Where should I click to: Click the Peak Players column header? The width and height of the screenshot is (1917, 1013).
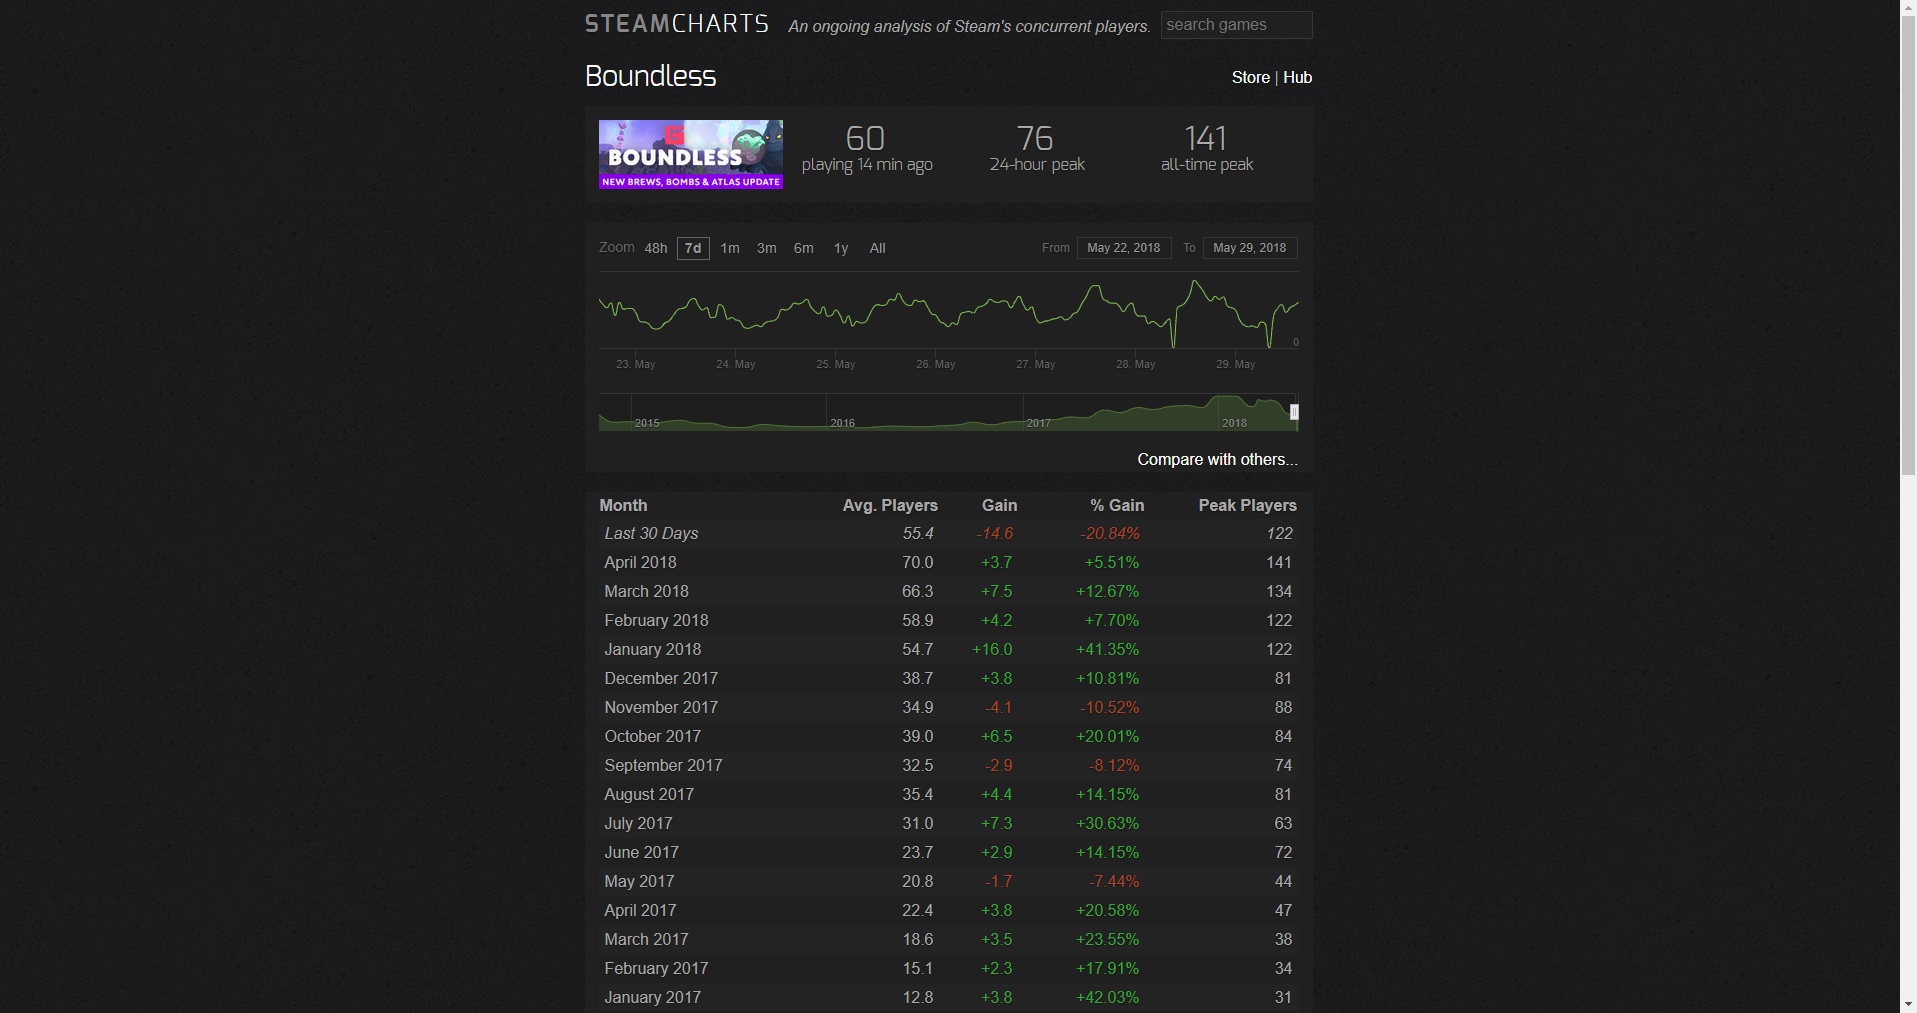(x=1247, y=505)
